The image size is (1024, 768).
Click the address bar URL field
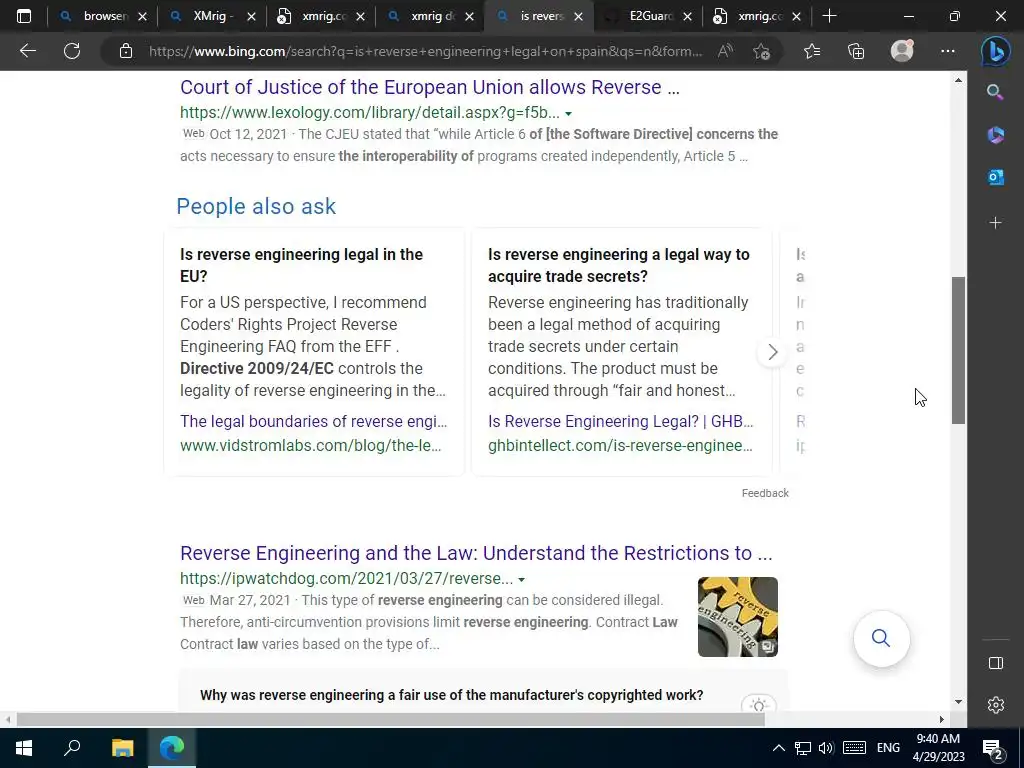tap(425, 51)
